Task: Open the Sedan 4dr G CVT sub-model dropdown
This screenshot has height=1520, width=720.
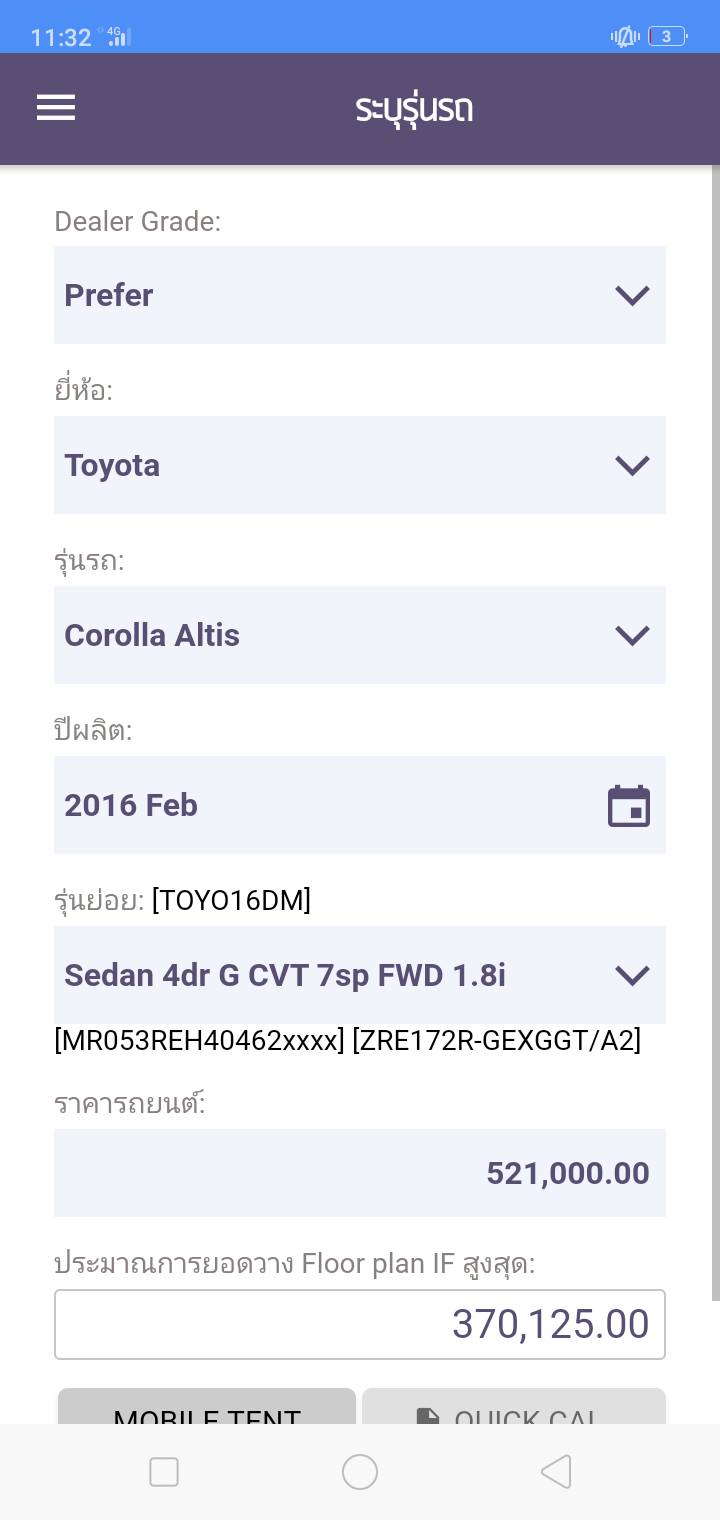Action: [360, 975]
